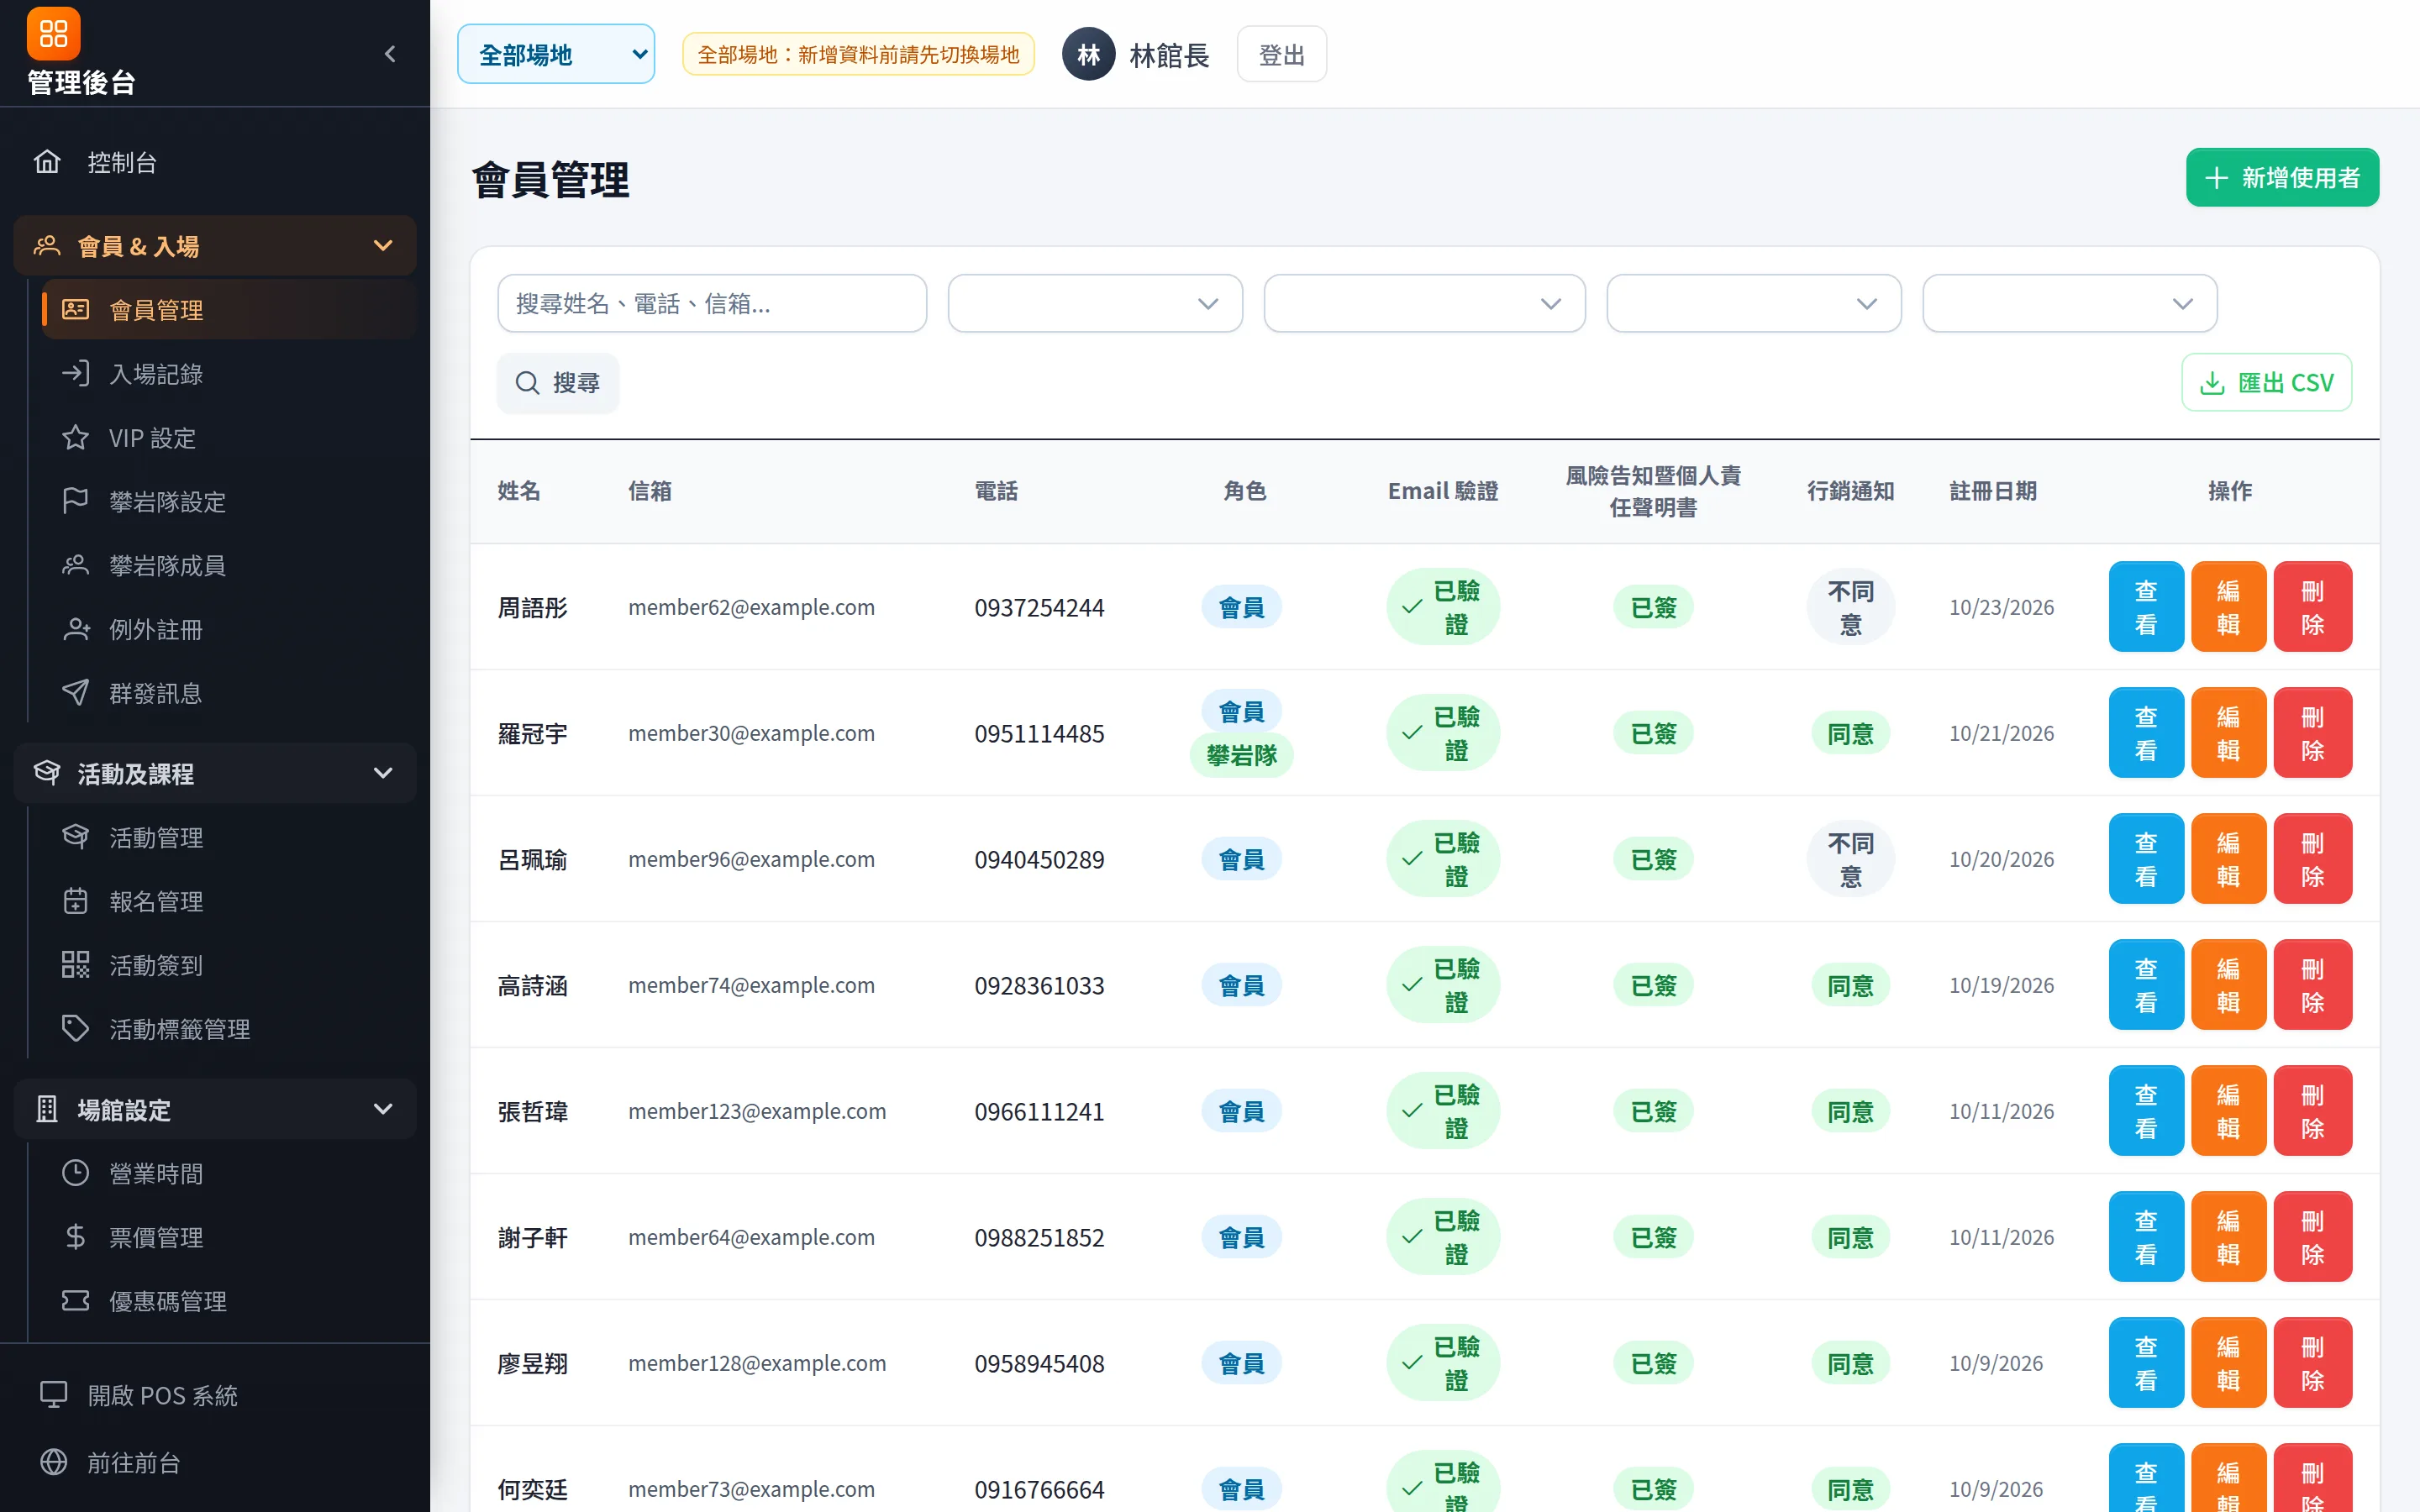Select 會員管理 in sidebar
2420x1512 pixels.
(228, 310)
